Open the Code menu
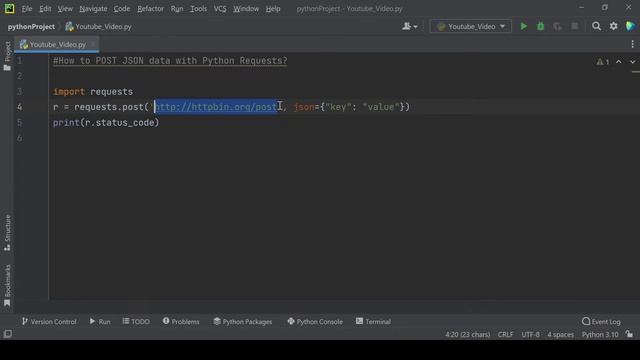The height and width of the screenshot is (360, 640). click(x=122, y=9)
